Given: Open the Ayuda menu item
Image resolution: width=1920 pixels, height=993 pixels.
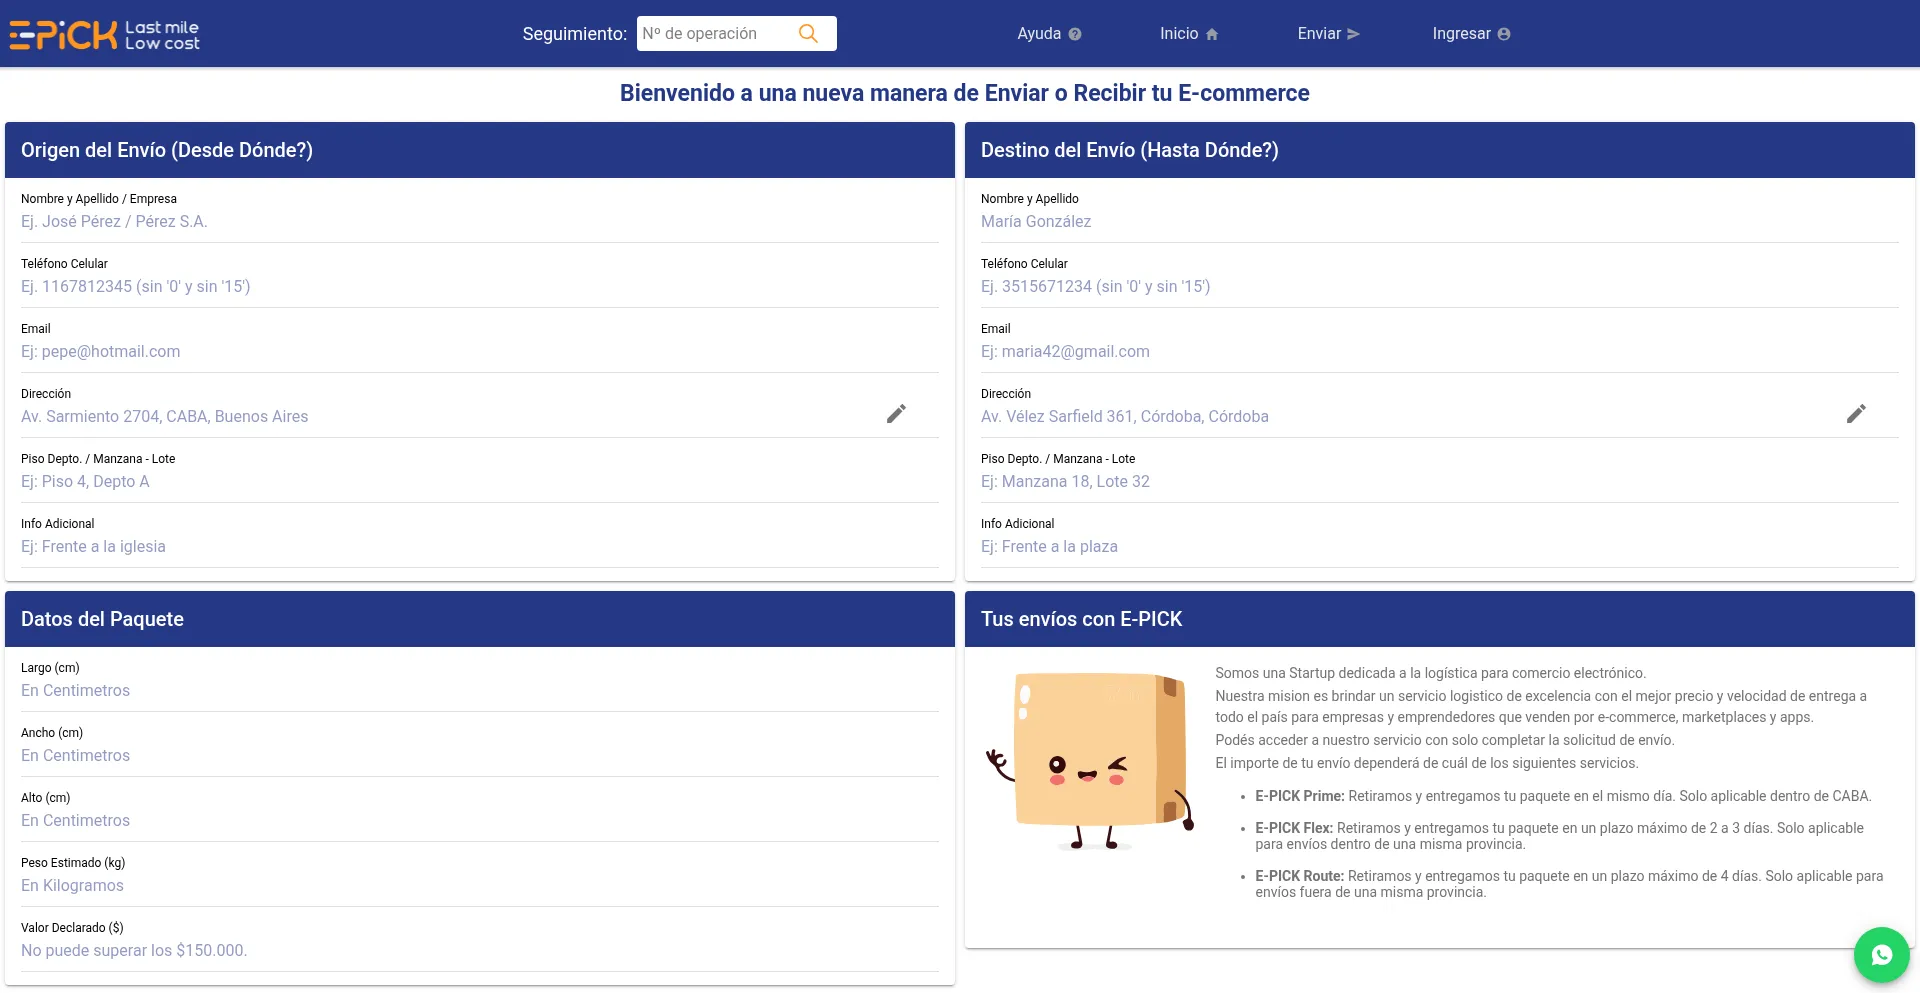Looking at the screenshot, I should tap(1049, 34).
